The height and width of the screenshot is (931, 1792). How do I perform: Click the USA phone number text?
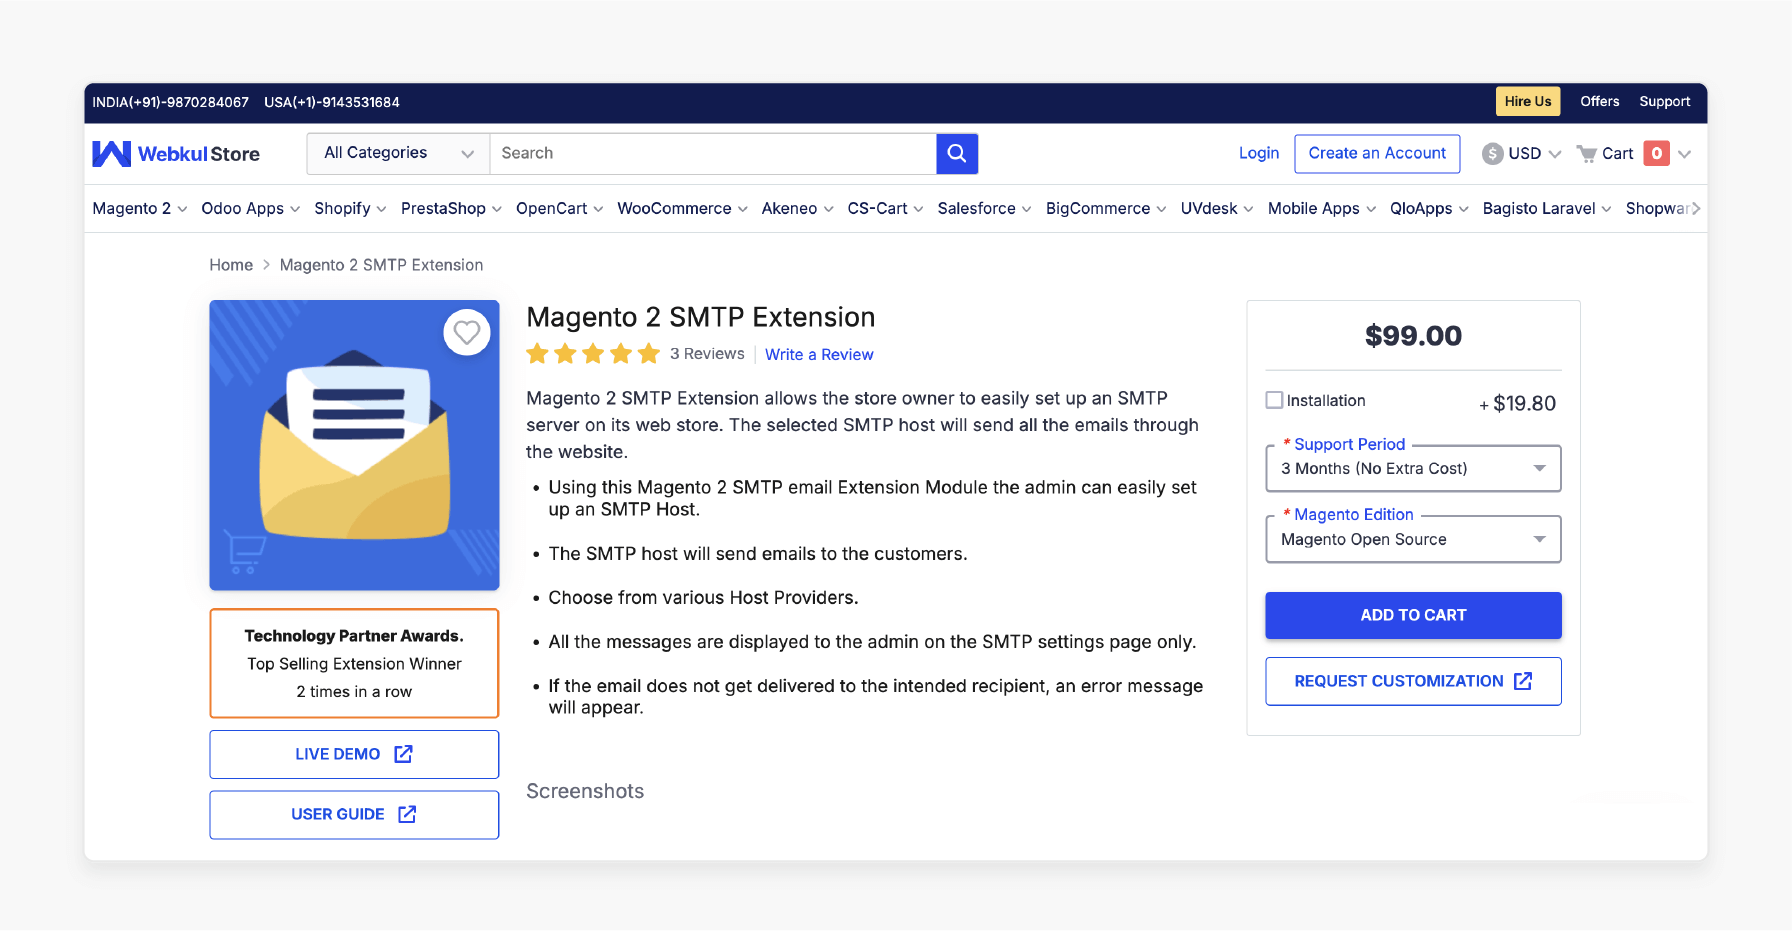point(332,102)
